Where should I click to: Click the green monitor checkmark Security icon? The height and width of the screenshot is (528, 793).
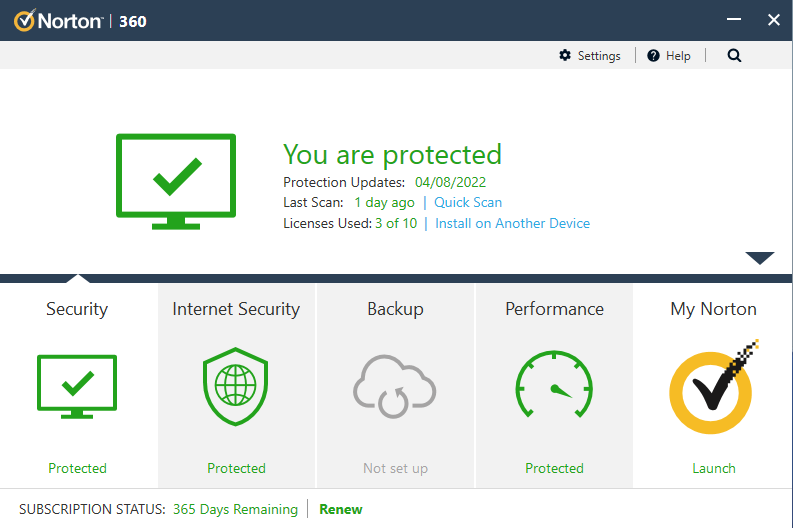click(x=77, y=386)
